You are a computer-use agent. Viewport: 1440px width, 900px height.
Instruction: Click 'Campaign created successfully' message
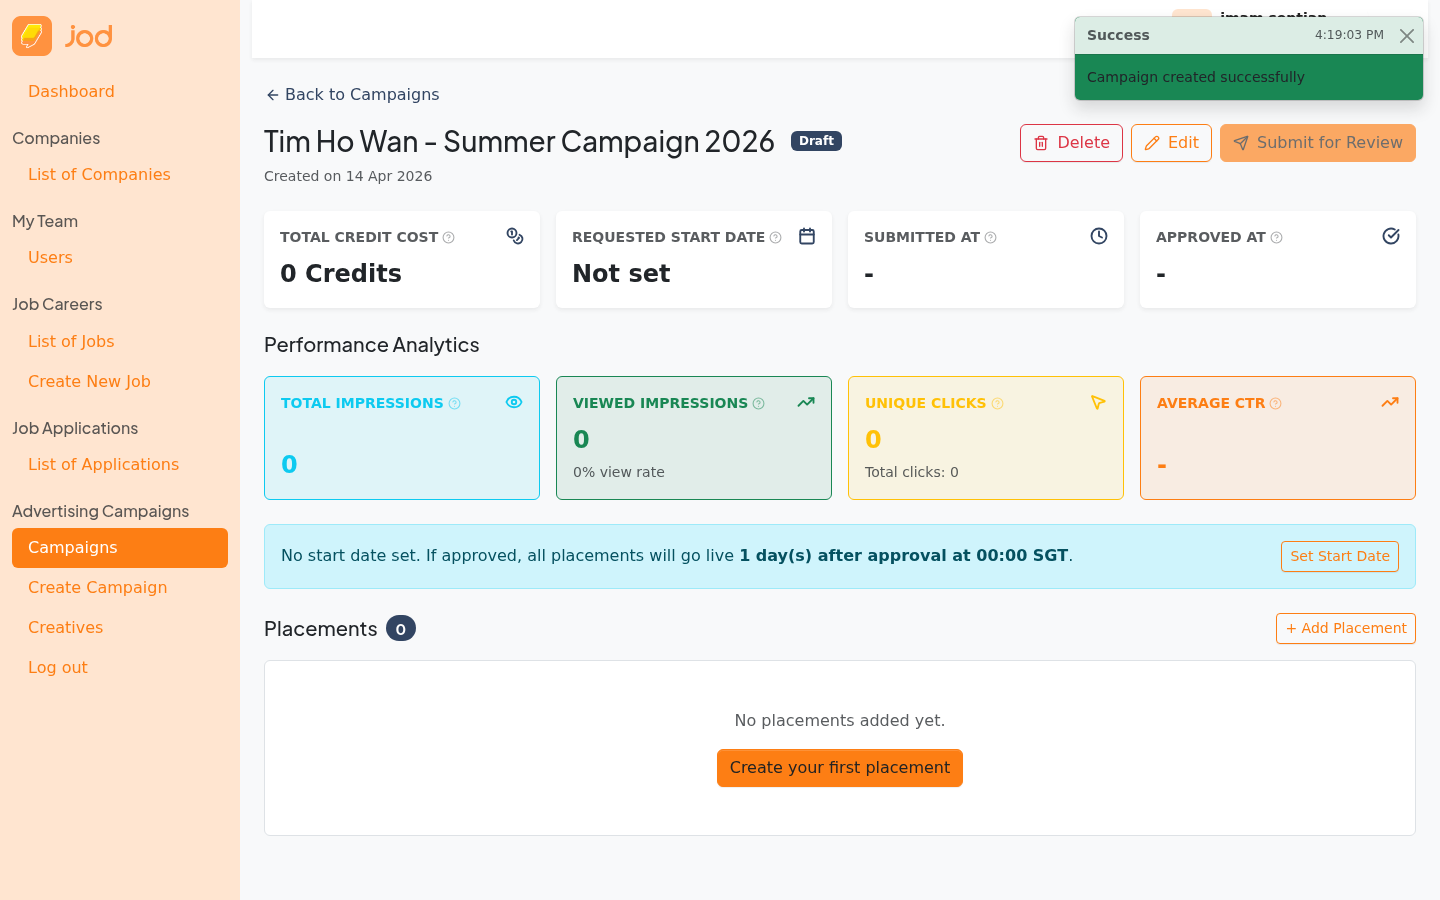1196,77
